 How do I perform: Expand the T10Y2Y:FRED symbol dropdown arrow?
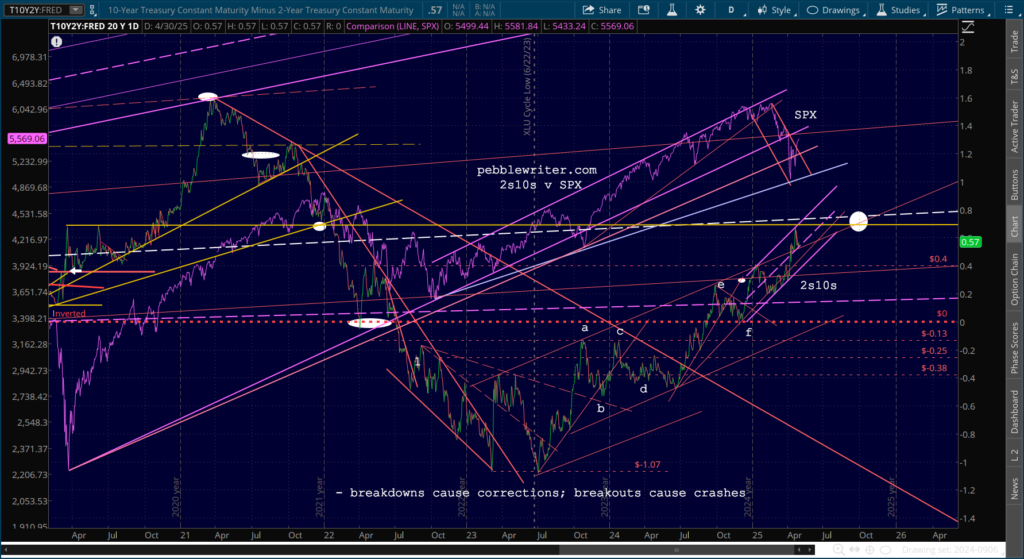(76, 10)
